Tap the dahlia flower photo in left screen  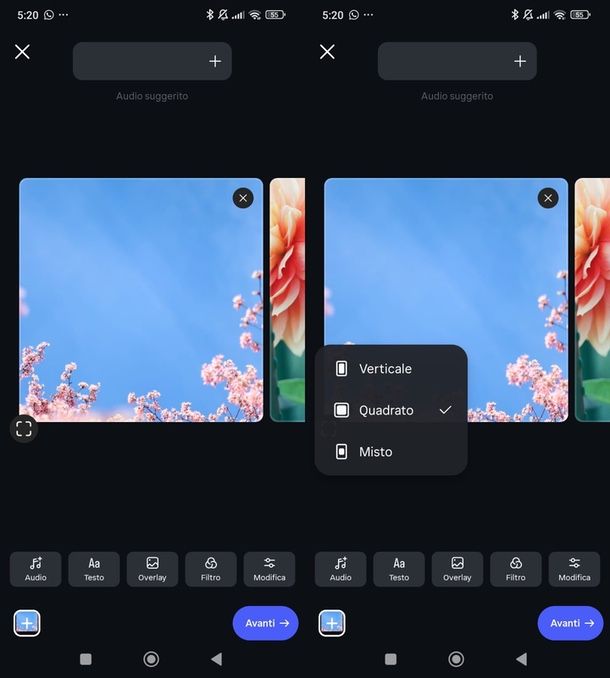[287, 300]
